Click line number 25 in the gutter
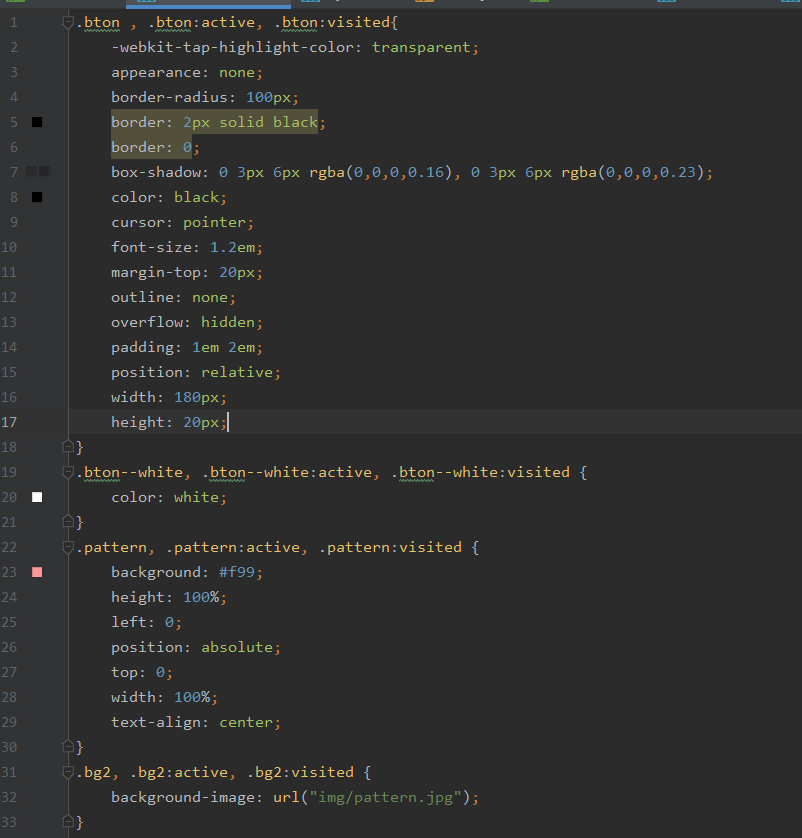The height and width of the screenshot is (838, 802). point(14,622)
